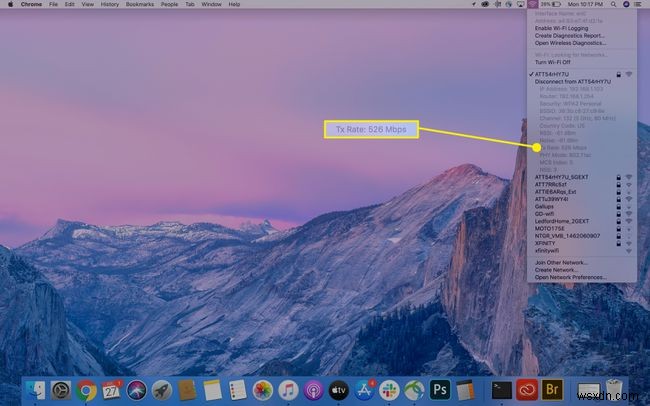Viewport: 650px width, 406px height.
Task: Open the yellow Notes app in dock
Action: point(213,390)
